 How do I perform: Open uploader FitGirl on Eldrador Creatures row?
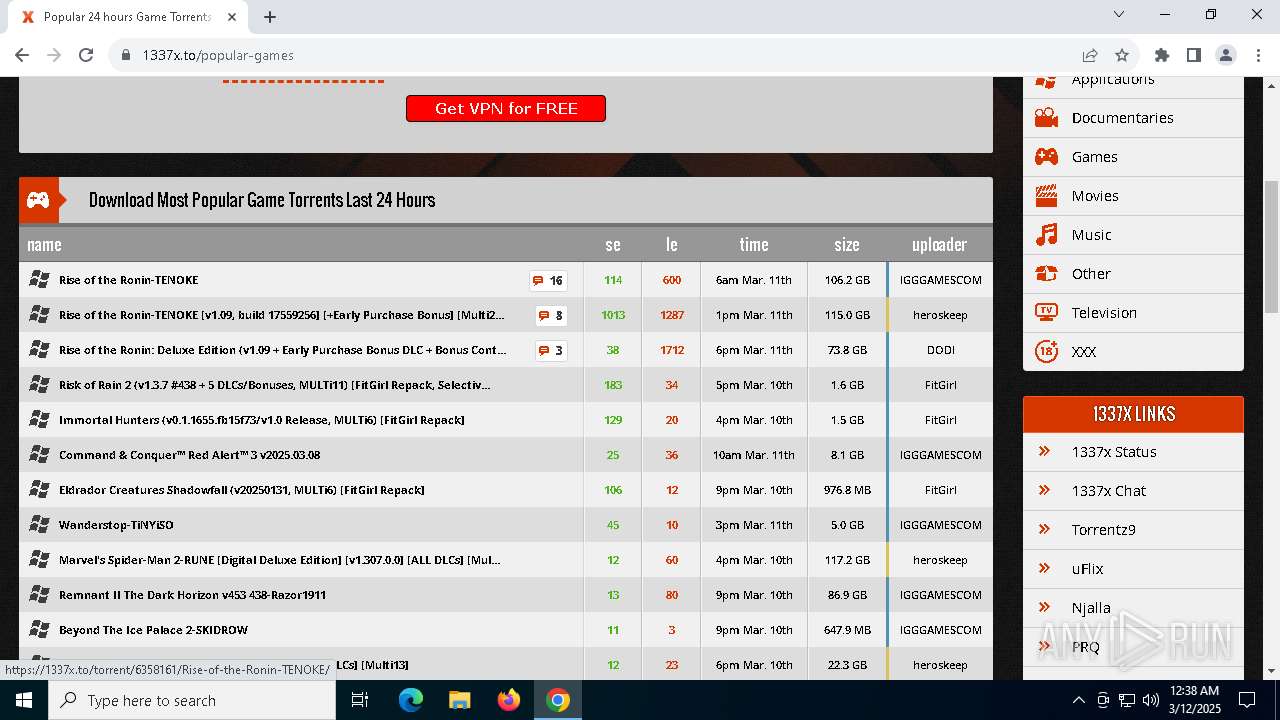[x=940, y=490]
